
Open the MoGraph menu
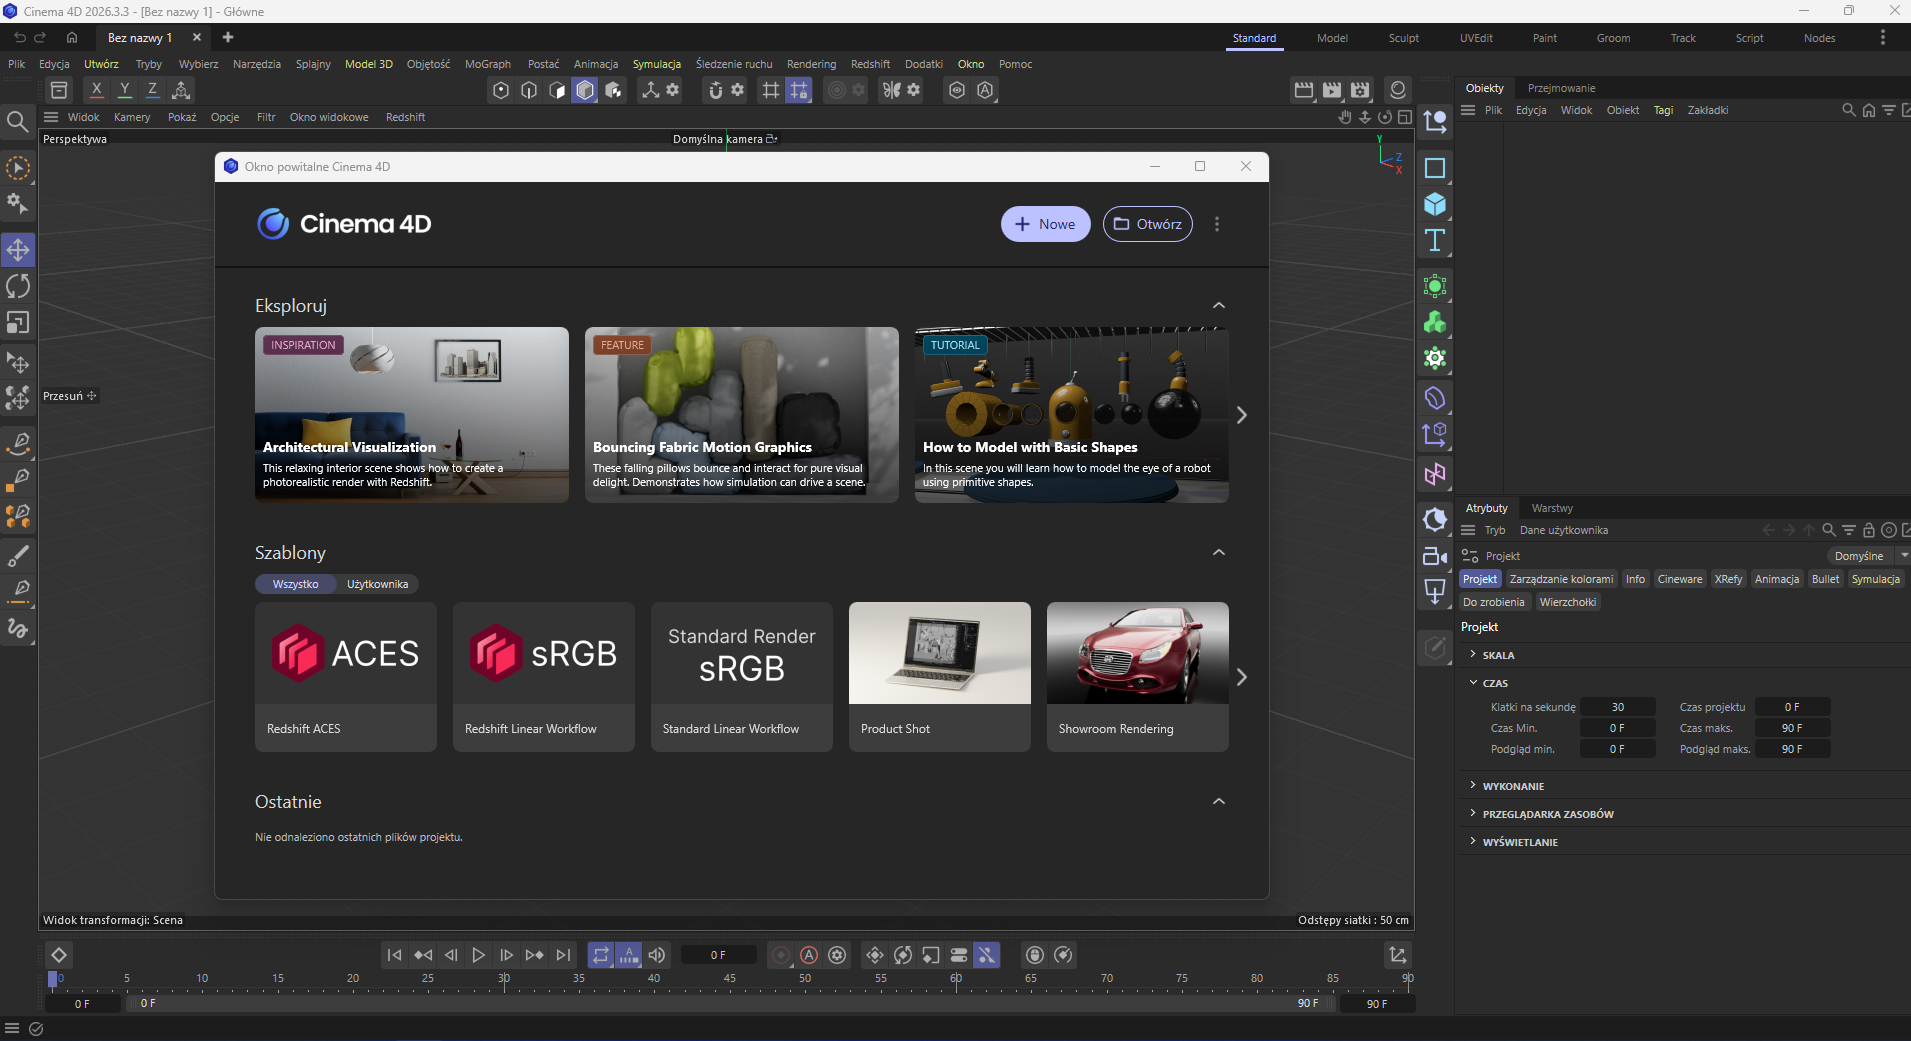tap(488, 64)
